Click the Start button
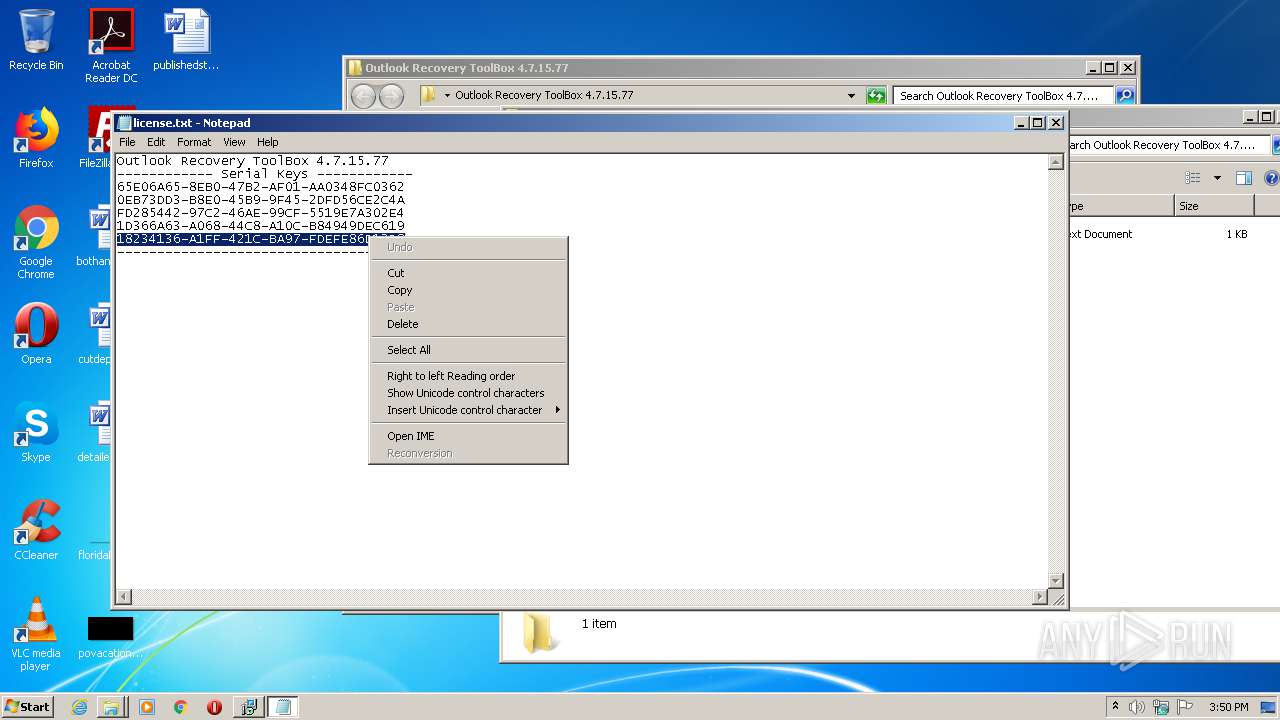 (x=27, y=707)
